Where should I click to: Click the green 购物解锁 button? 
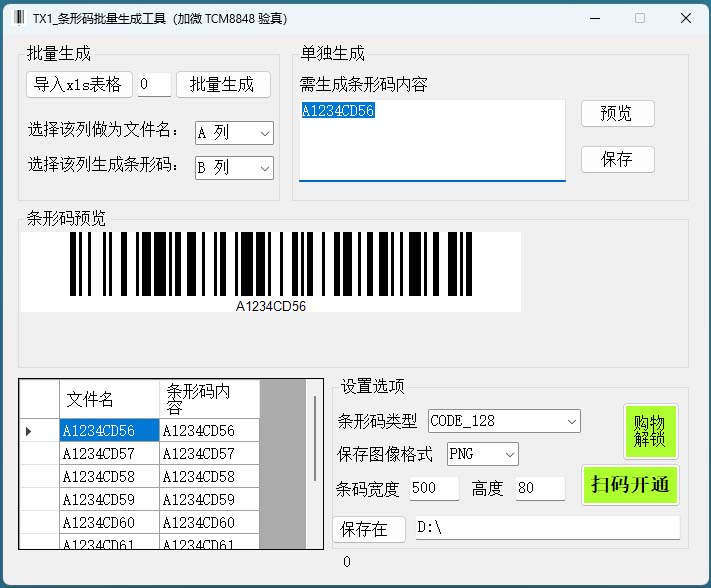click(650, 431)
